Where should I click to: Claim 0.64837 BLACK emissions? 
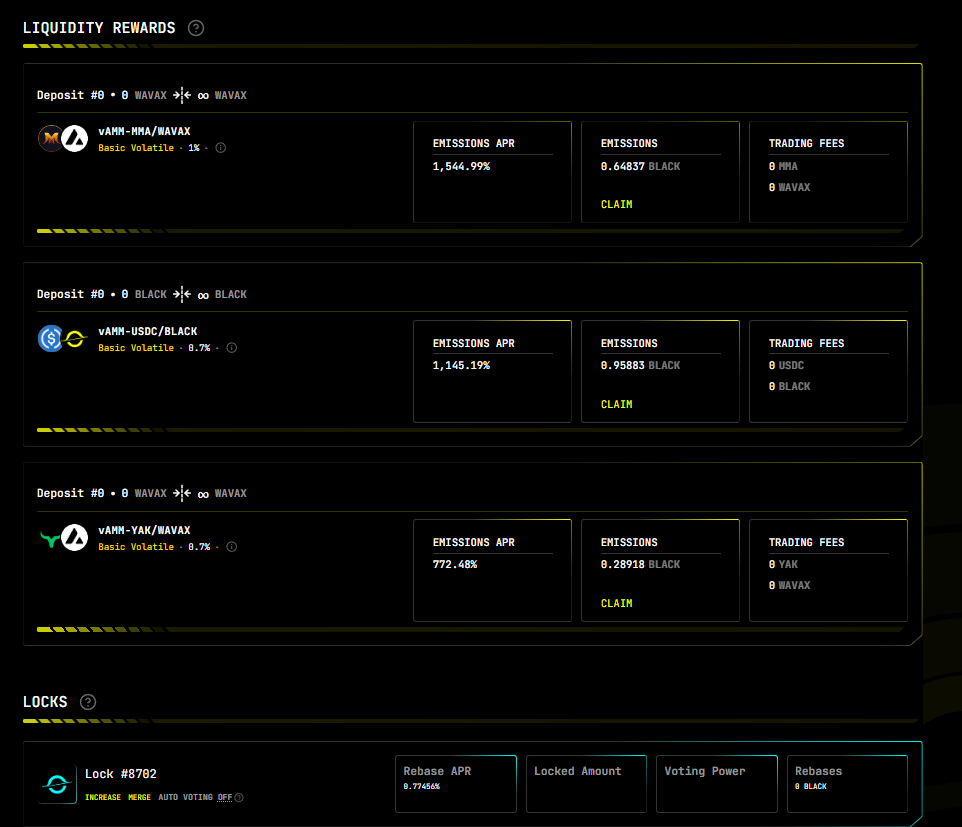617,204
